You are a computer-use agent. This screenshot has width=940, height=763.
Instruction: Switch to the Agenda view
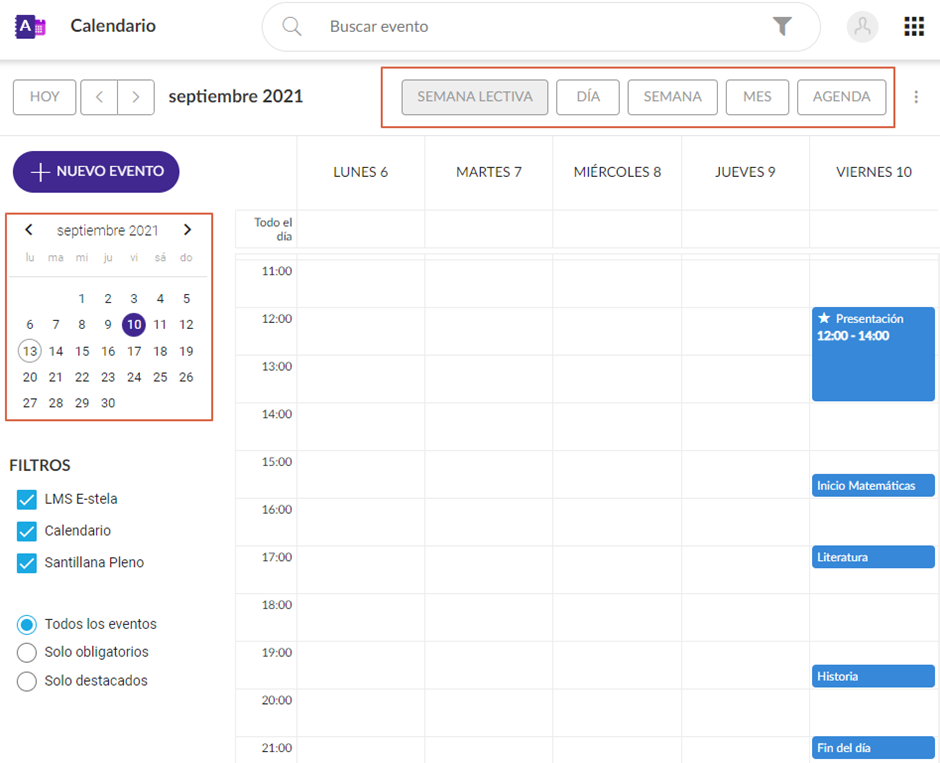point(841,97)
